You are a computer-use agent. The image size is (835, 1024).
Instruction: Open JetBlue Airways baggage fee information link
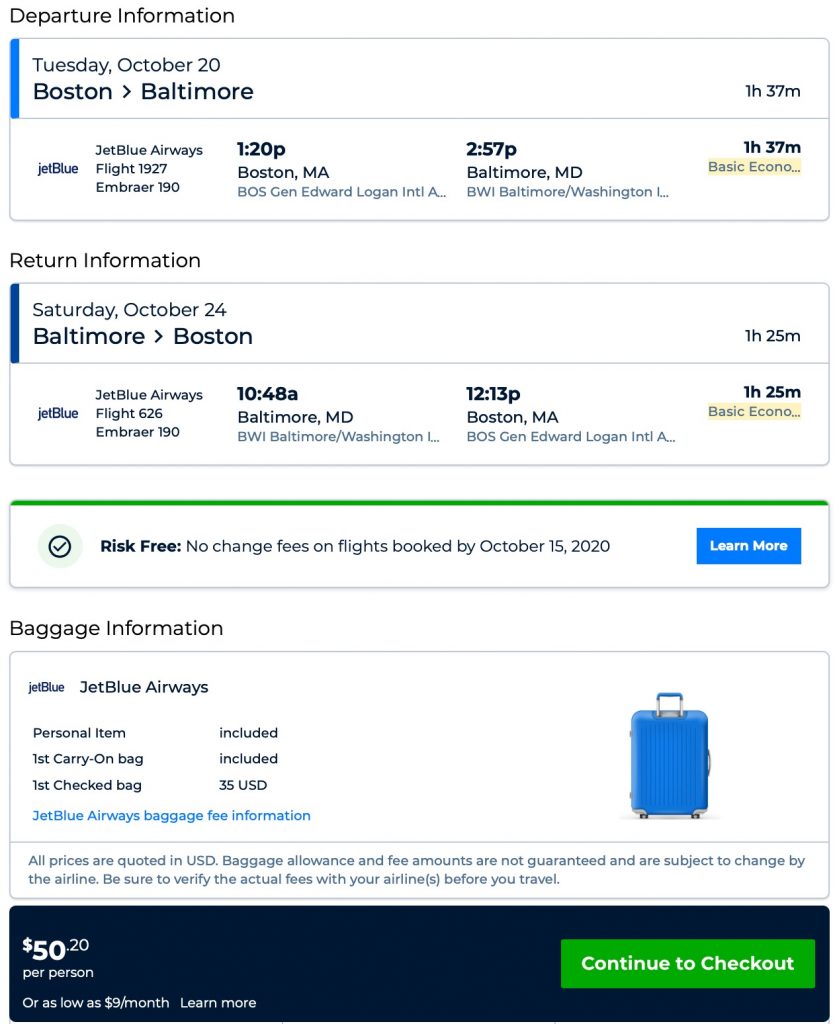(171, 816)
